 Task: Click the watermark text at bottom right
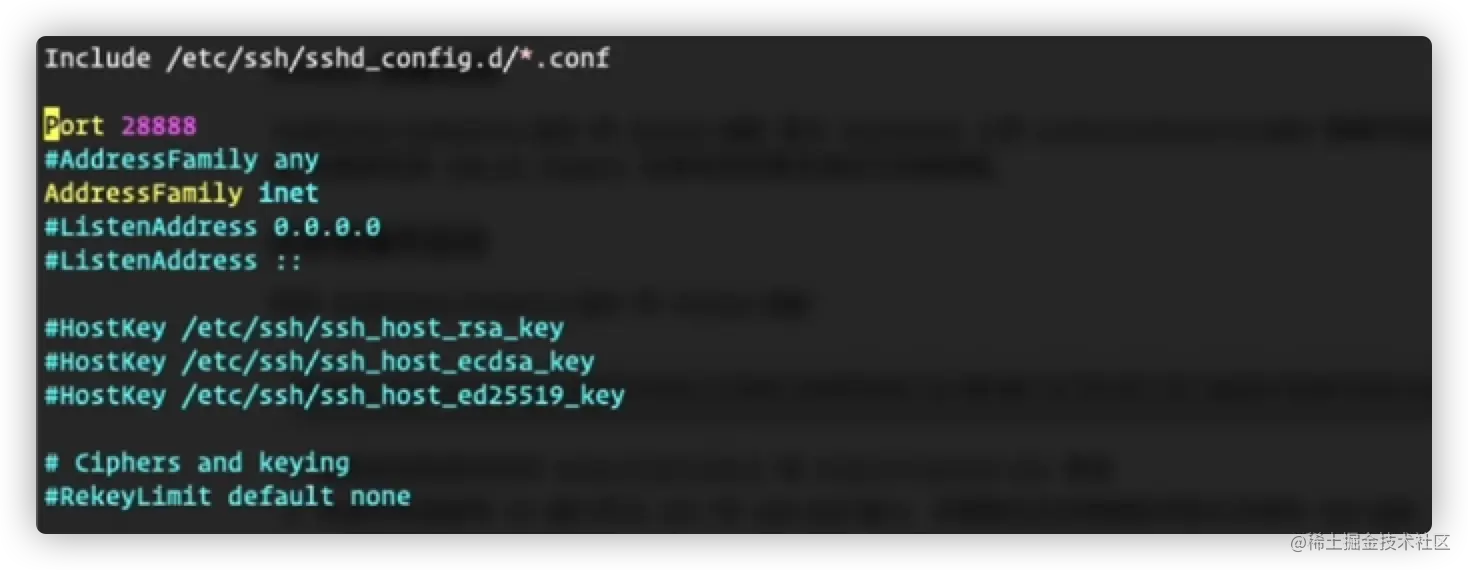coord(1369,542)
